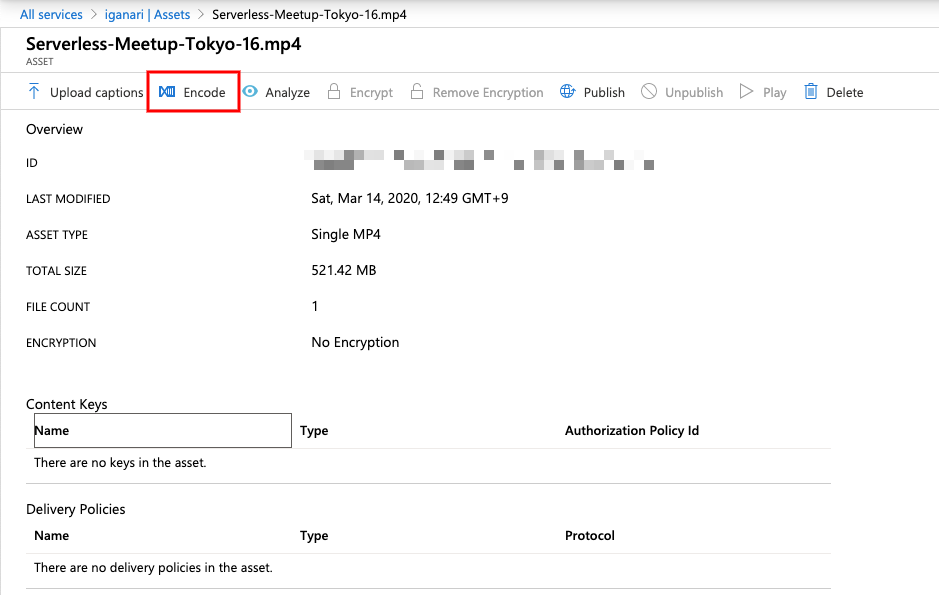Open the iganari | Assets breadcrumb
Image resolution: width=939 pixels, height=595 pixels.
tap(147, 14)
